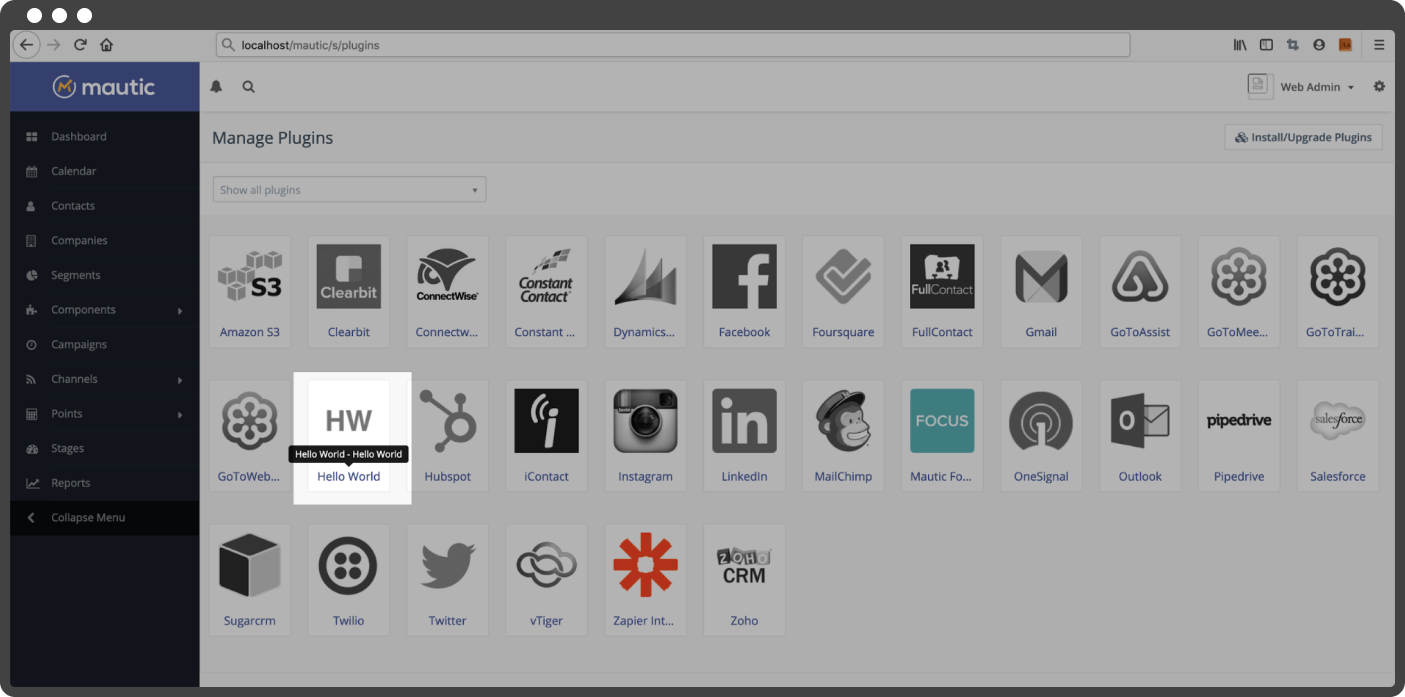Open the Zapier Integration plugin card
The width and height of the screenshot is (1405, 697).
click(646, 579)
